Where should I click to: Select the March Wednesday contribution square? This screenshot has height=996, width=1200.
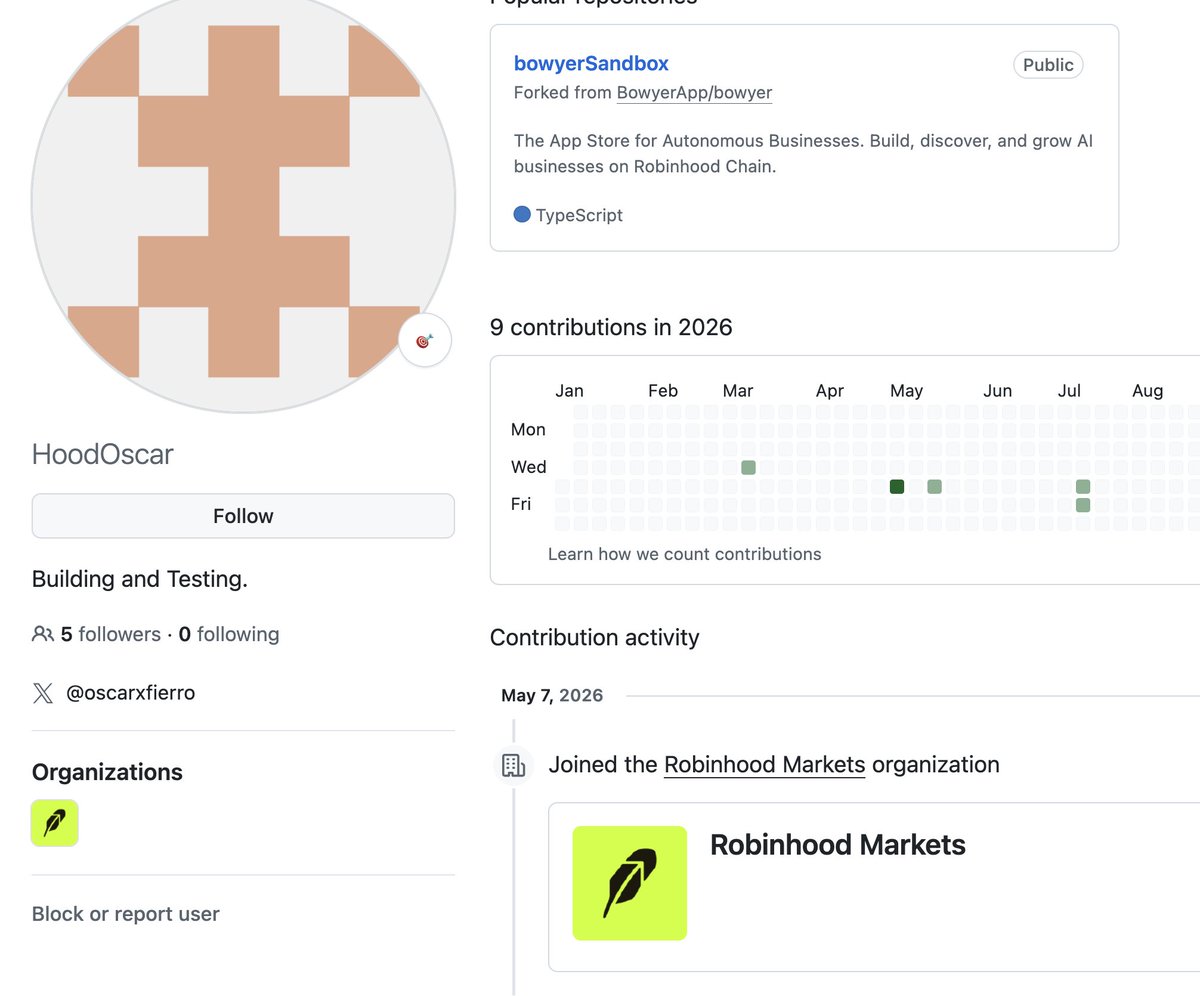click(748, 467)
